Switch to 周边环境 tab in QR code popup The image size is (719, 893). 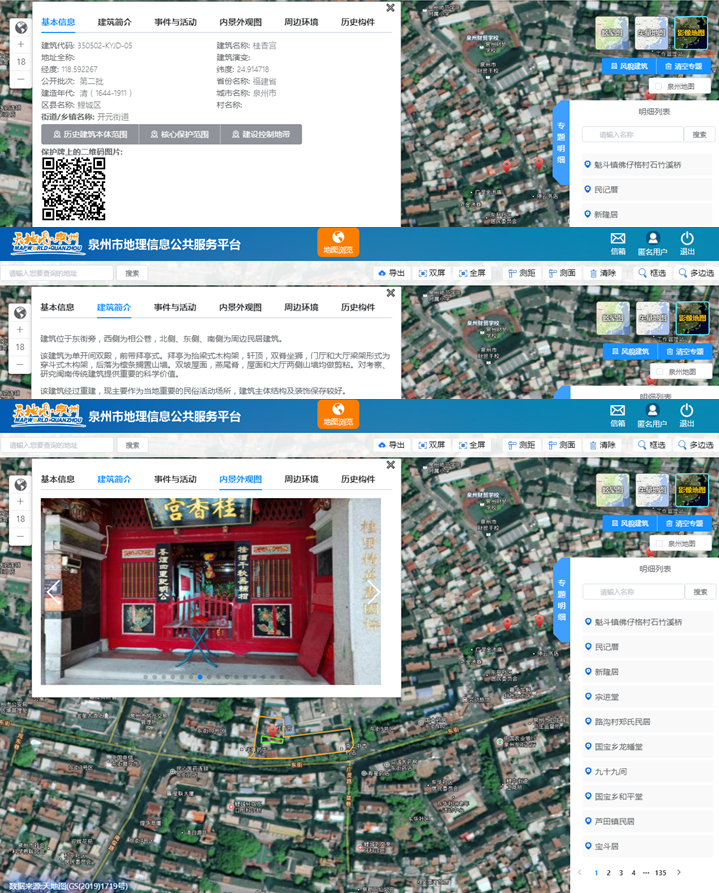[x=301, y=21]
